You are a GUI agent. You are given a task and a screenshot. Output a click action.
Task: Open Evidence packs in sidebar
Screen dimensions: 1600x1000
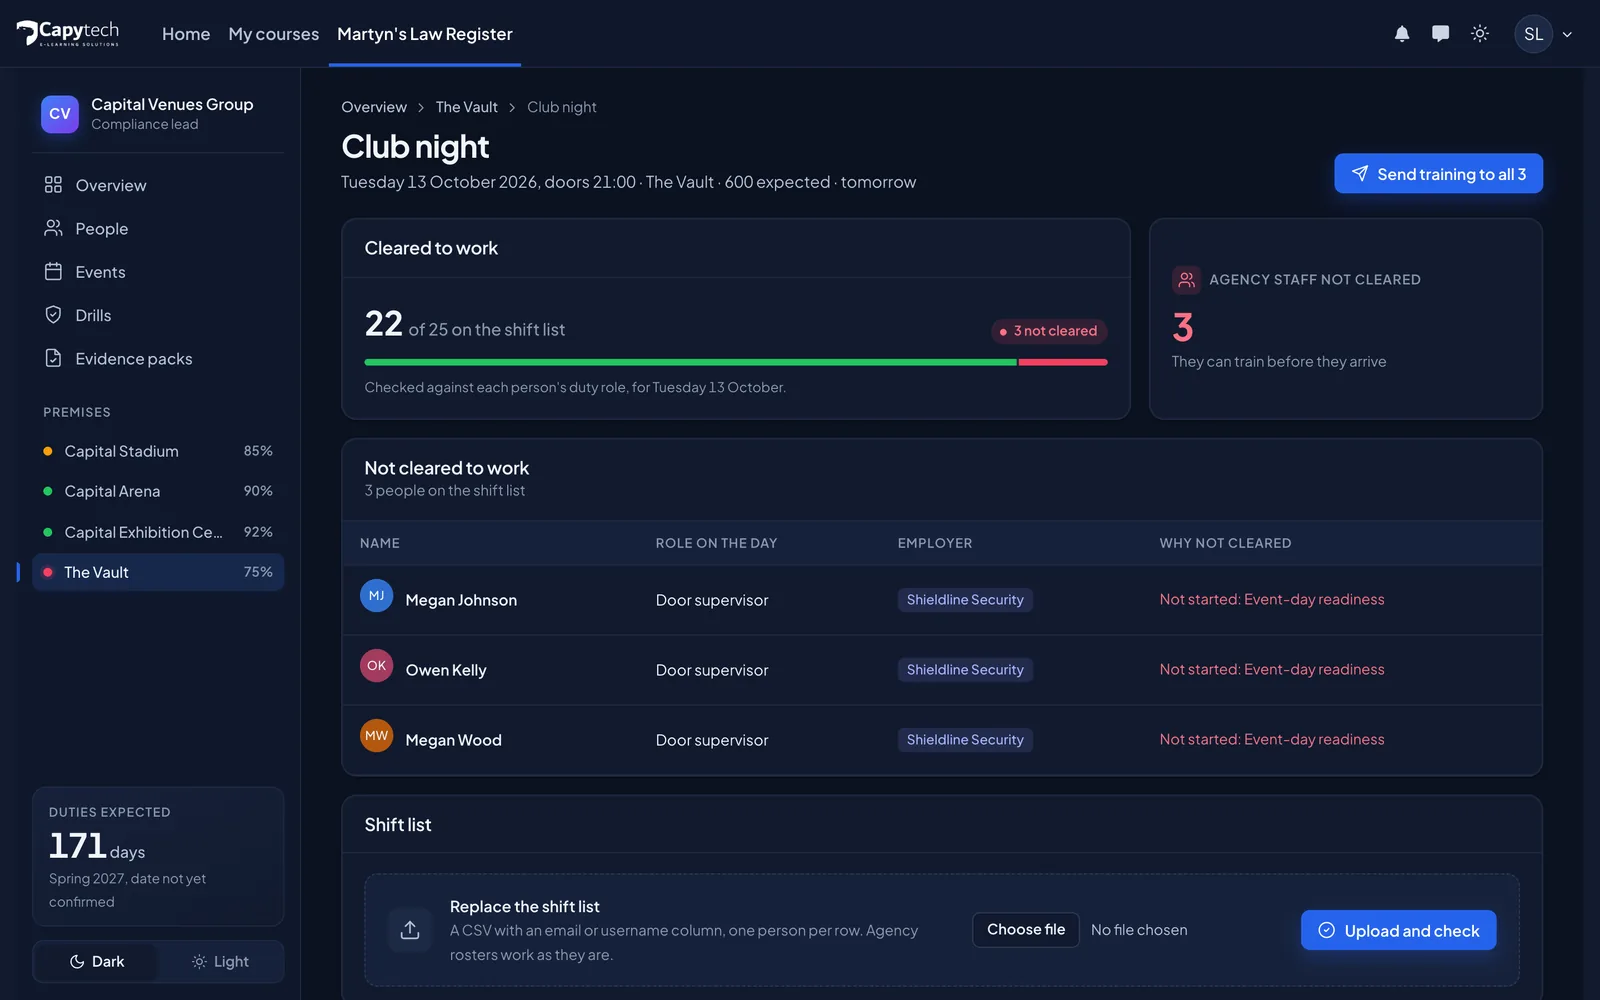tap(158, 358)
